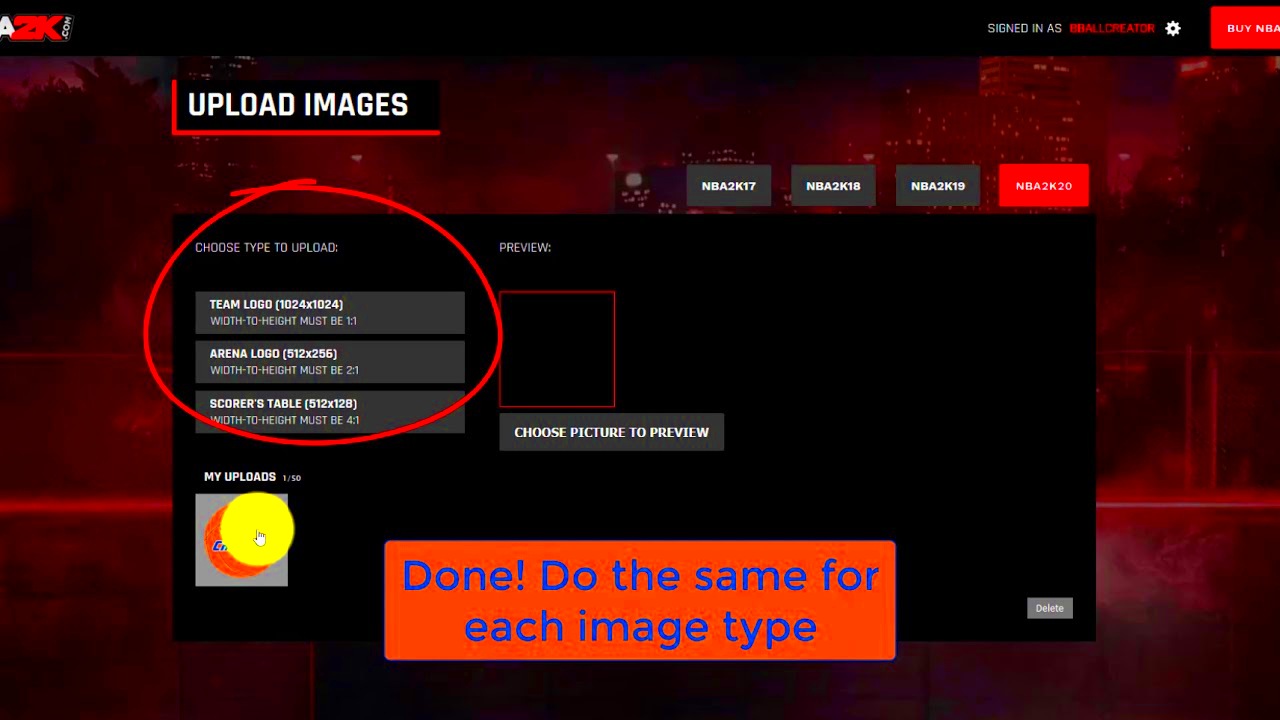Switch to the NBA2K19 tab

point(937,186)
